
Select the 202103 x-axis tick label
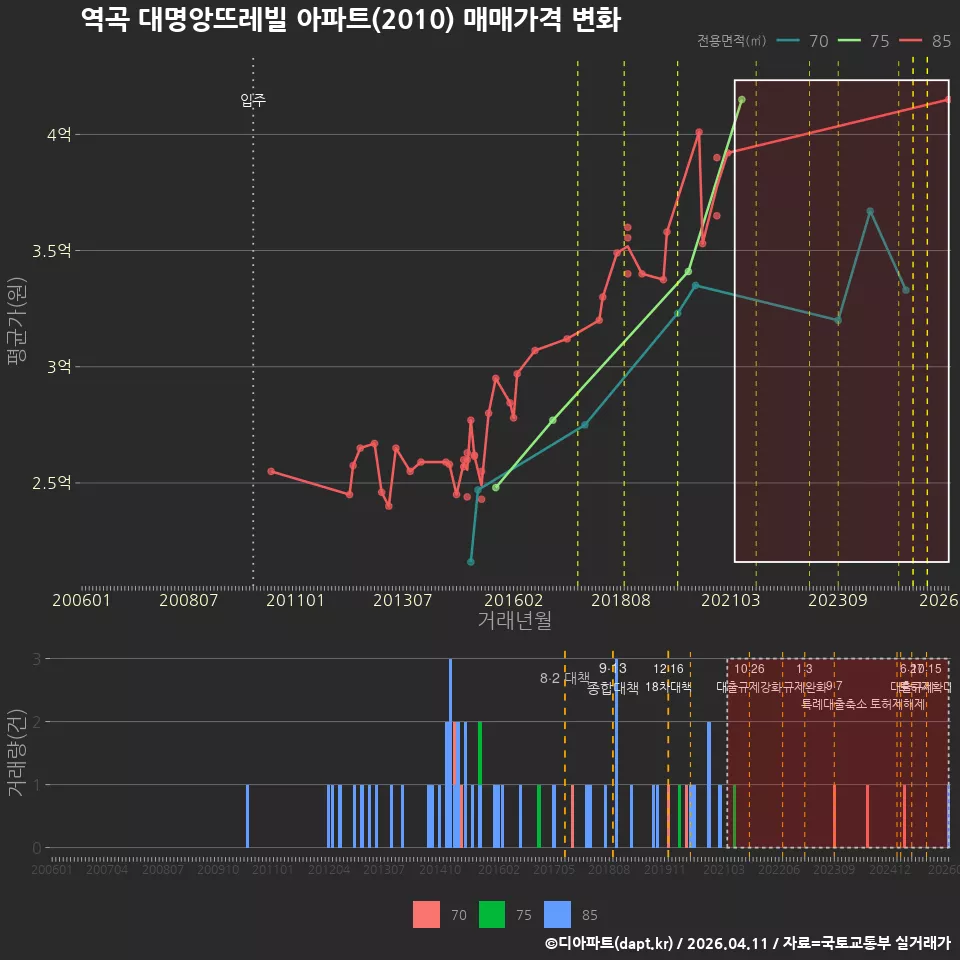(x=730, y=600)
